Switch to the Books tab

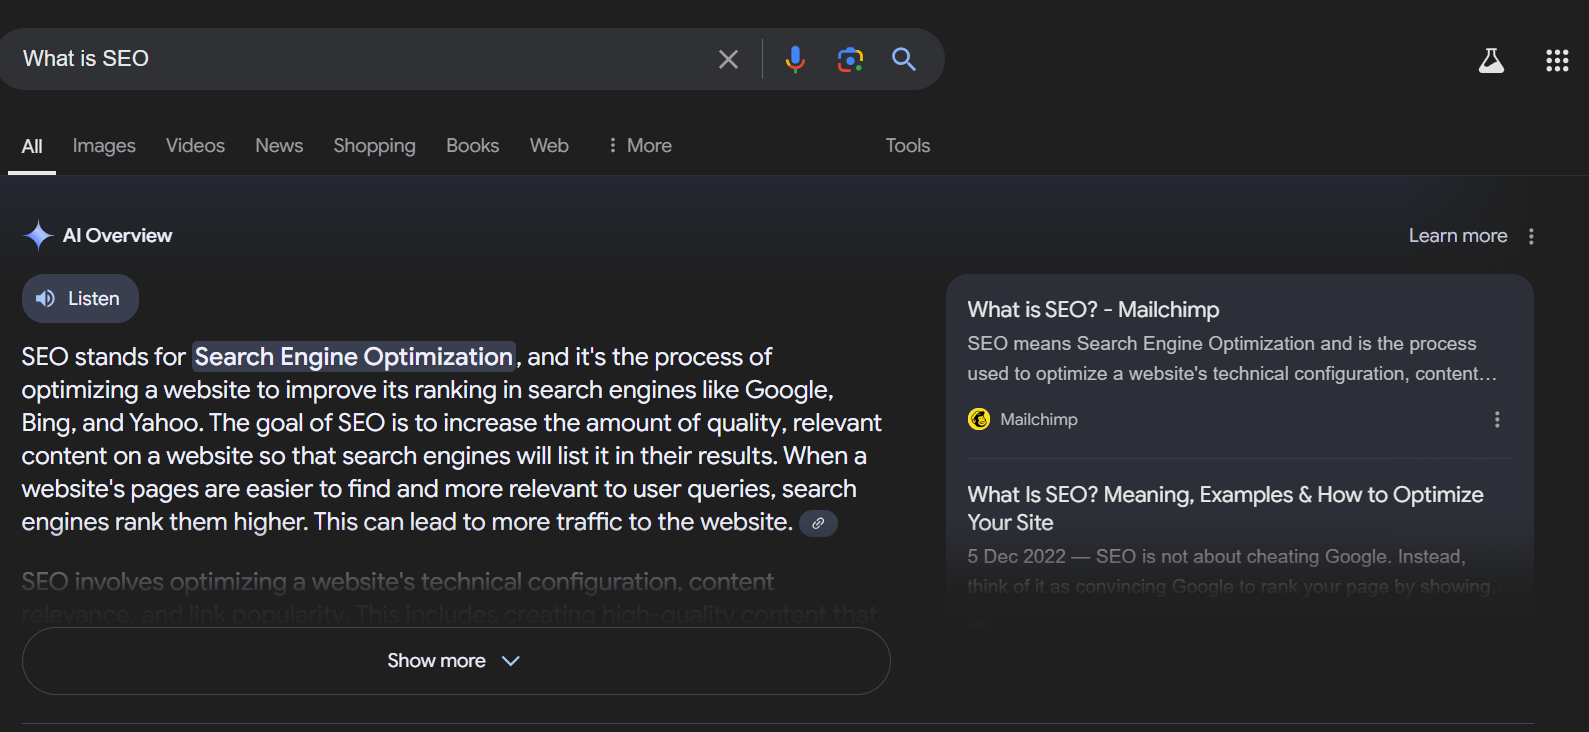[x=472, y=146]
